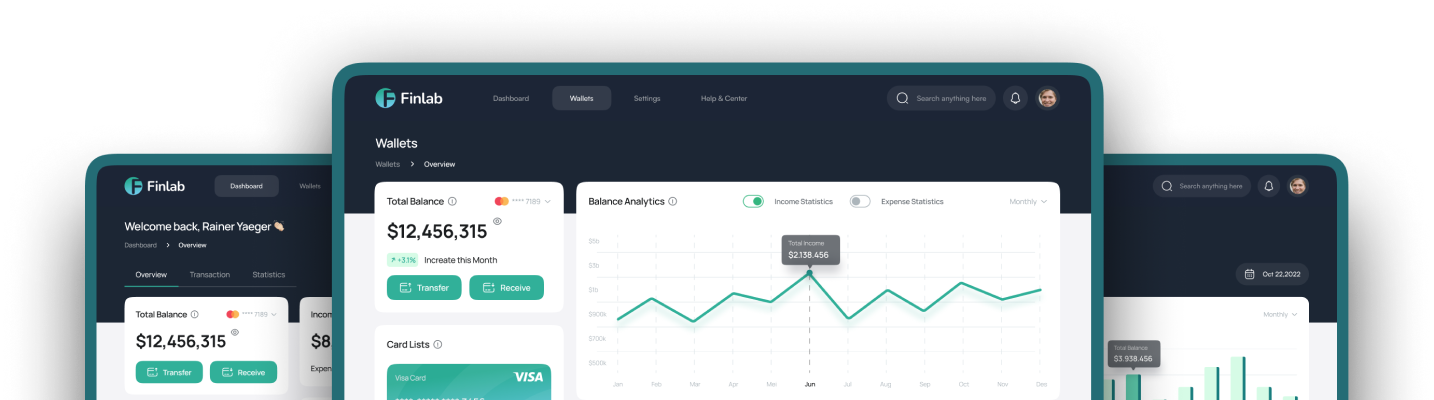1434x400 pixels.
Task: Click Card Lists info icon
Action: 438,344
